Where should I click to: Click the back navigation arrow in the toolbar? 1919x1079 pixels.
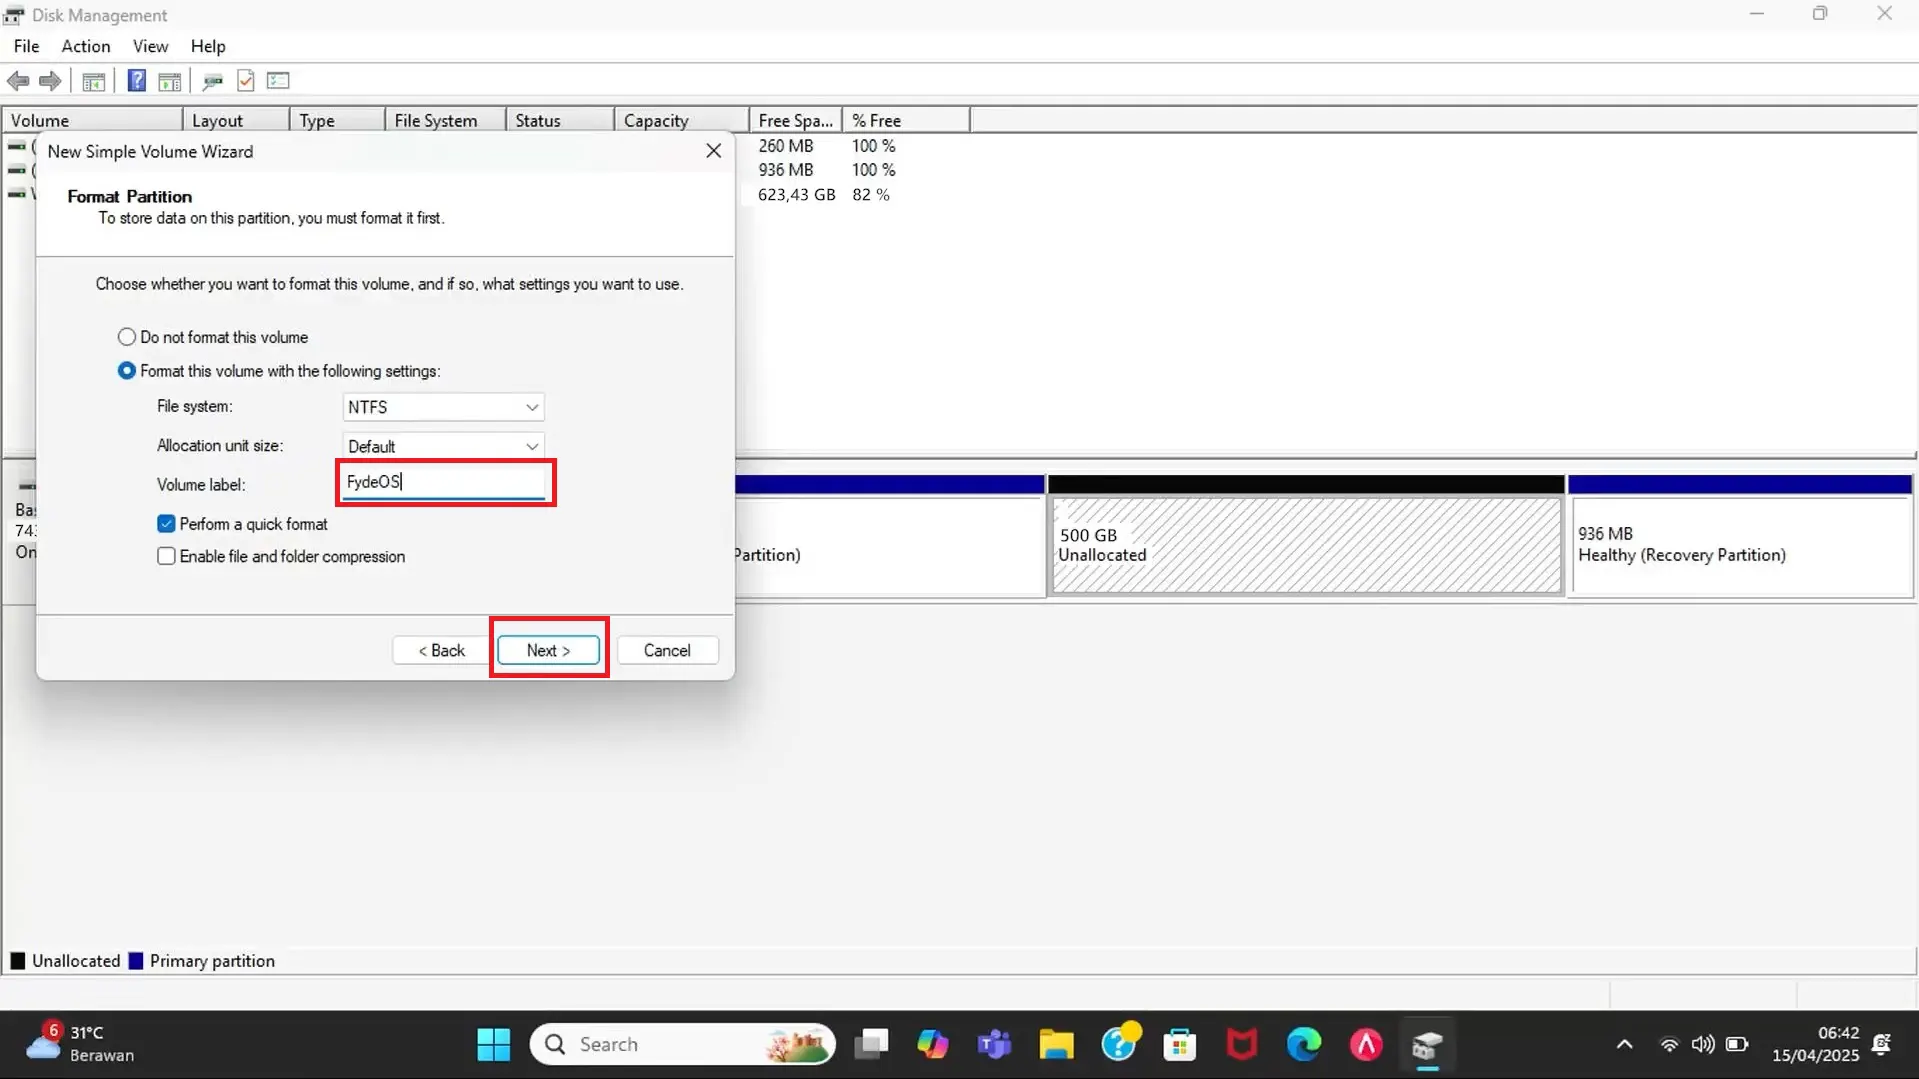point(17,81)
